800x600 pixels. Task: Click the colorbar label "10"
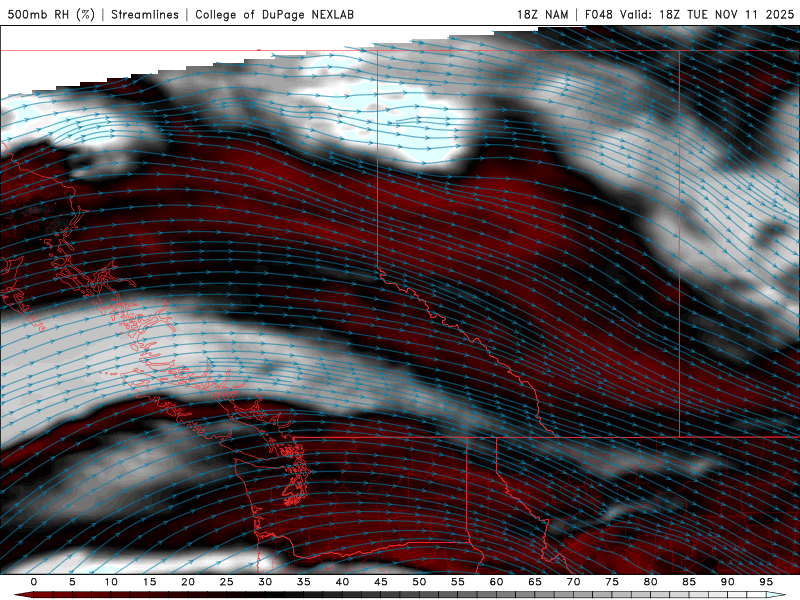[111, 582]
